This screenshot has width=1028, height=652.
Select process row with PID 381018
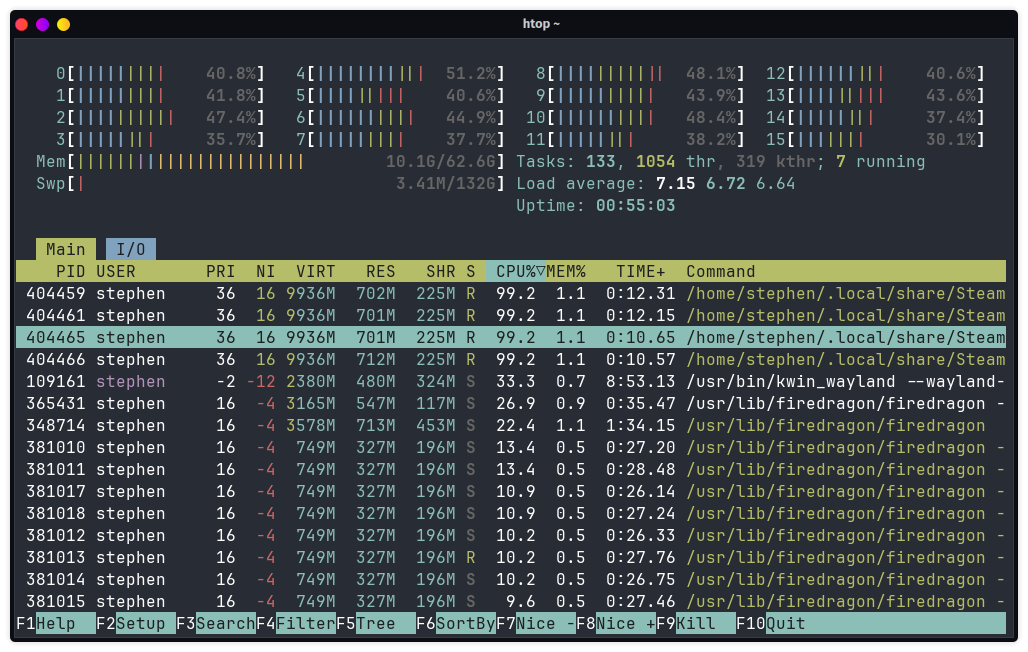click(x=511, y=514)
